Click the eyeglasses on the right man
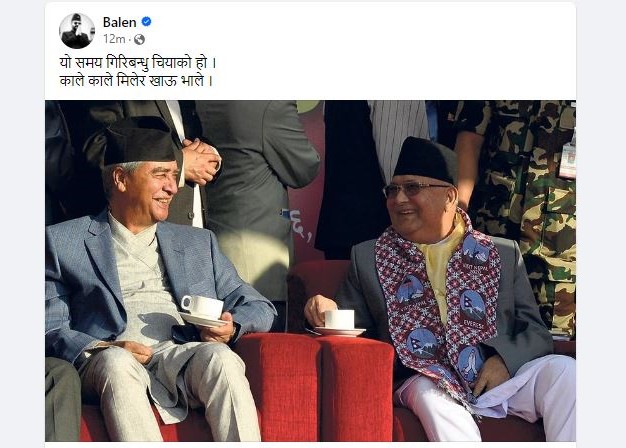This screenshot has width=626, height=448. [x=414, y=189]
